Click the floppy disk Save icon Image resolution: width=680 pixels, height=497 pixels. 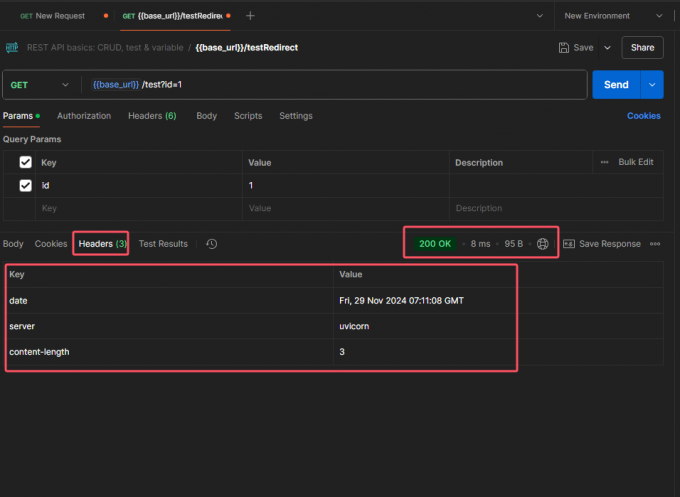(563, 48)
